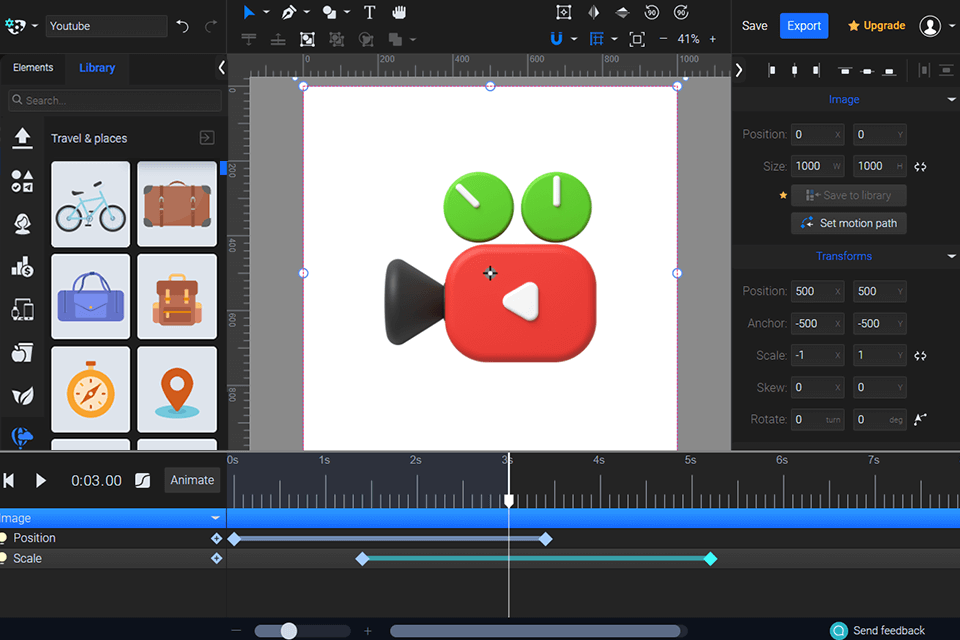Collapse the left library panel
Image resolution: width=960 pixels, height=640 pixels.
tap(222, 67)
